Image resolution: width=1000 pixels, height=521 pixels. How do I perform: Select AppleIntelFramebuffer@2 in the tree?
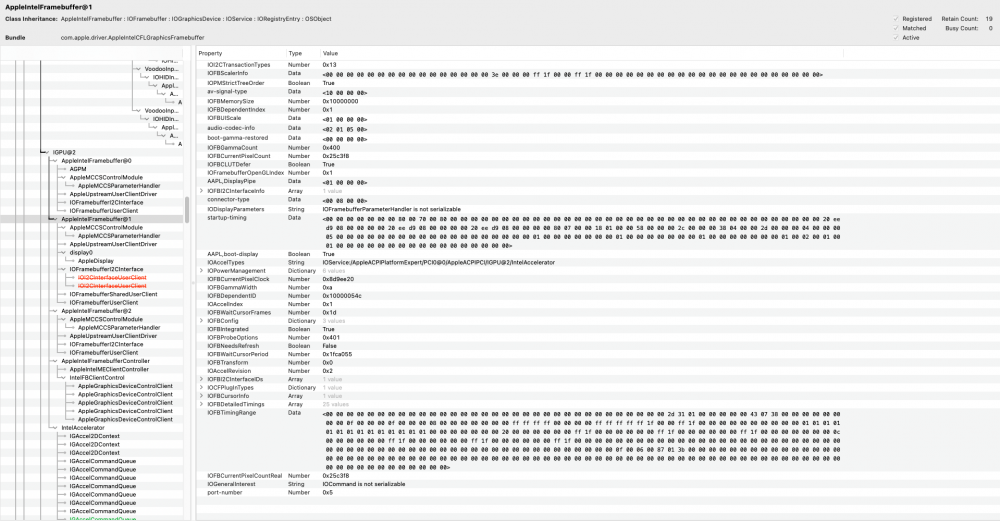[96, 311]
